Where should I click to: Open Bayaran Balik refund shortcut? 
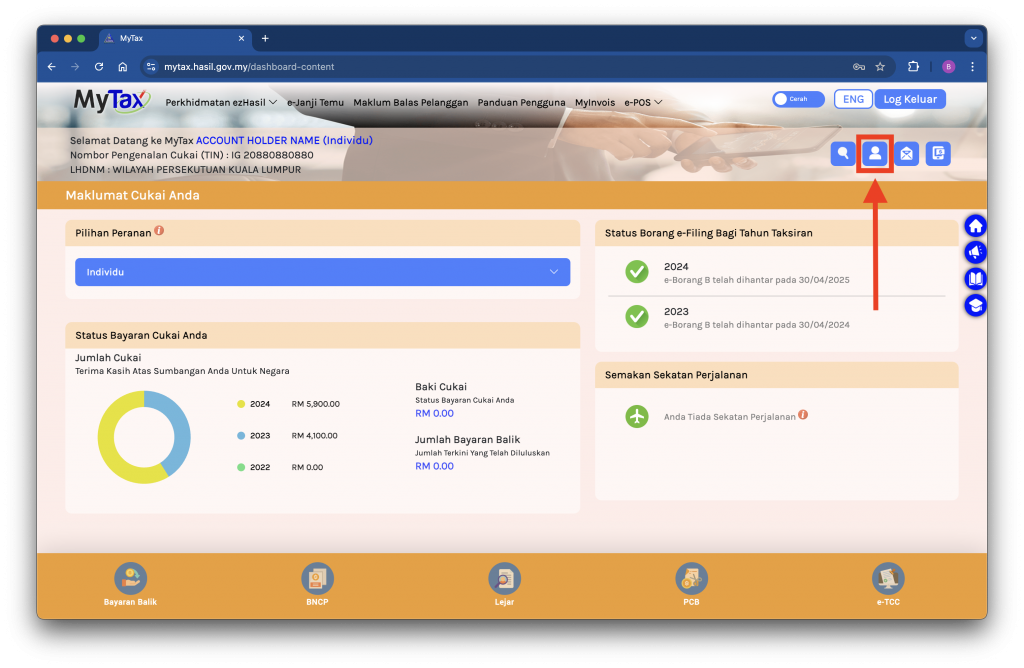click(x=130, y=578)
